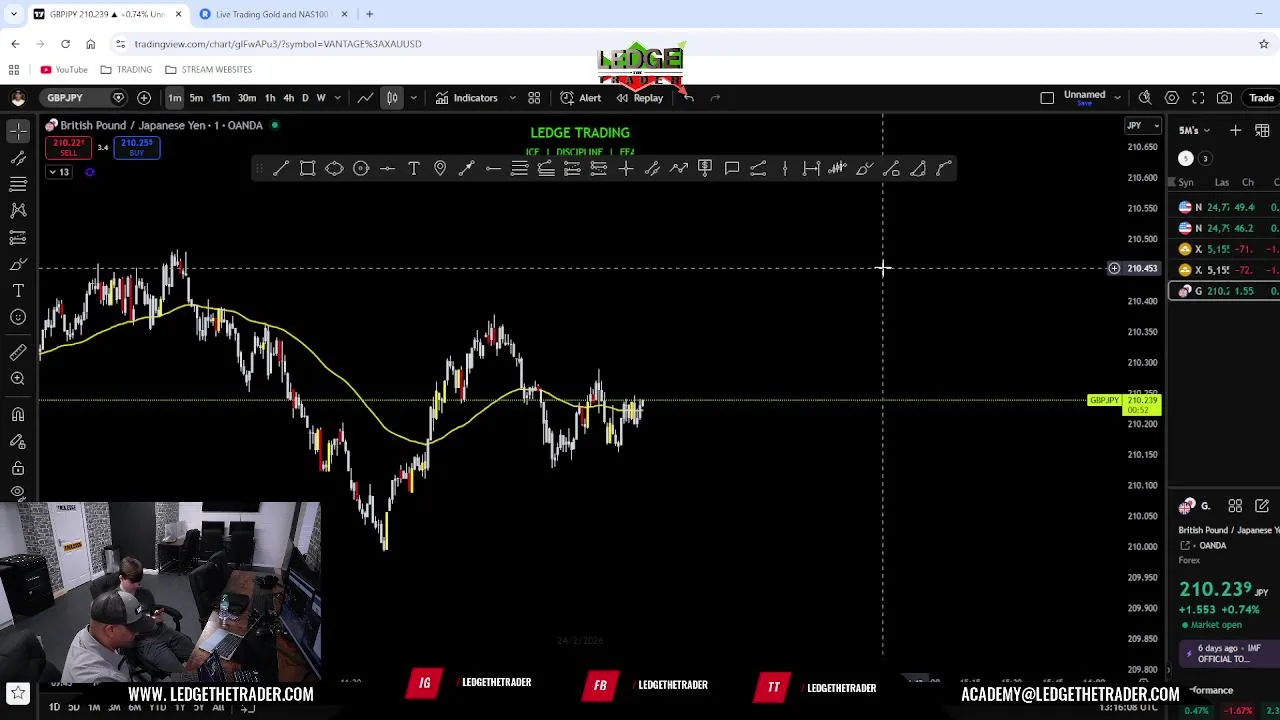
Task: Select the Text tool in left sidebar
Action: click(x=18, y=291)
